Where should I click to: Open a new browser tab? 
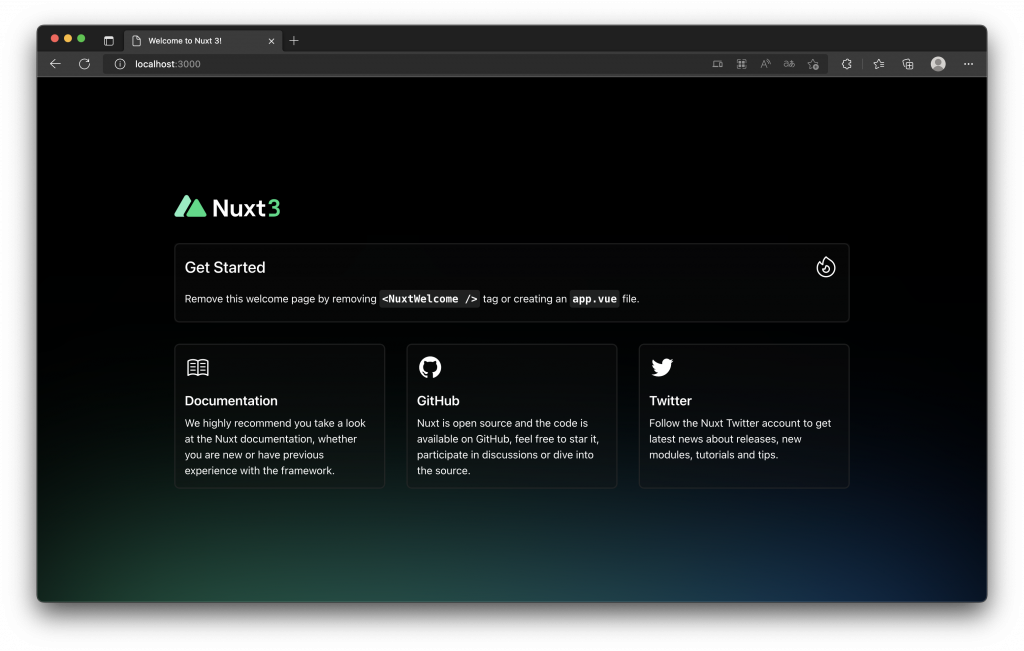[294, 40]
